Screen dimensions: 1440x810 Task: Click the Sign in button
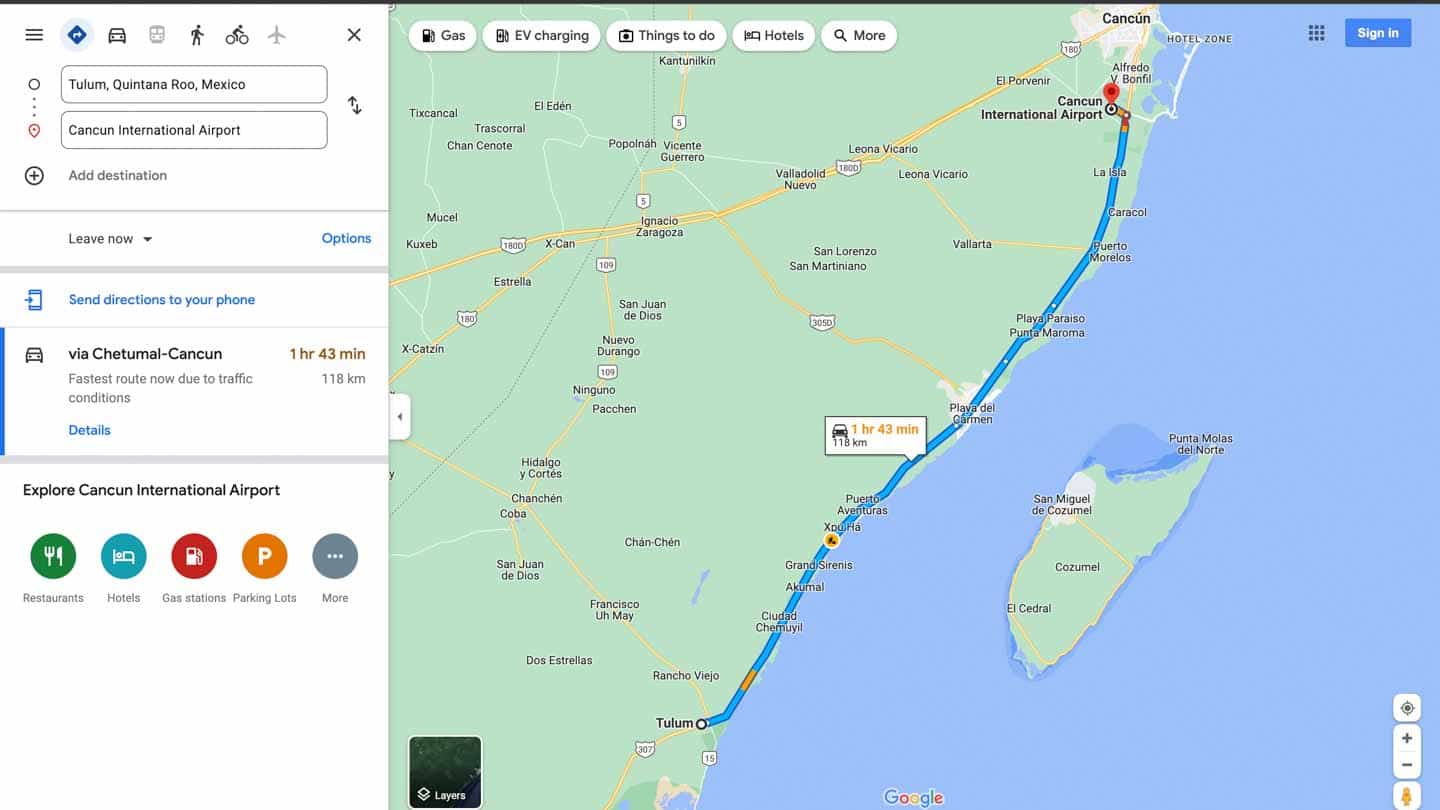tap(1378, 33)
